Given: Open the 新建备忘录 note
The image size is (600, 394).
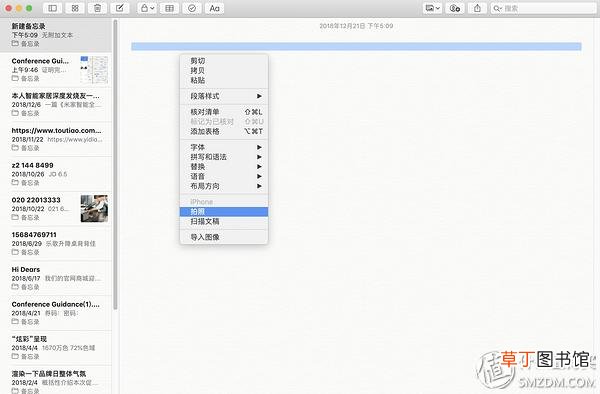Looking at the screenshot, I should coord(56,35).
